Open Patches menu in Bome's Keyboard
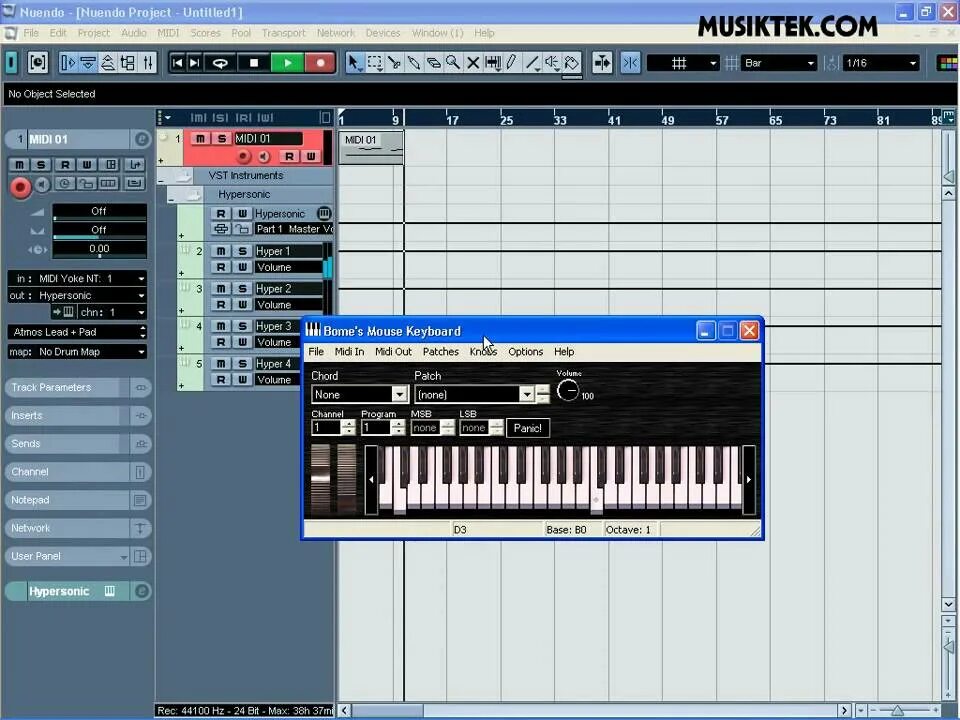960x720 pixels. 441,351
